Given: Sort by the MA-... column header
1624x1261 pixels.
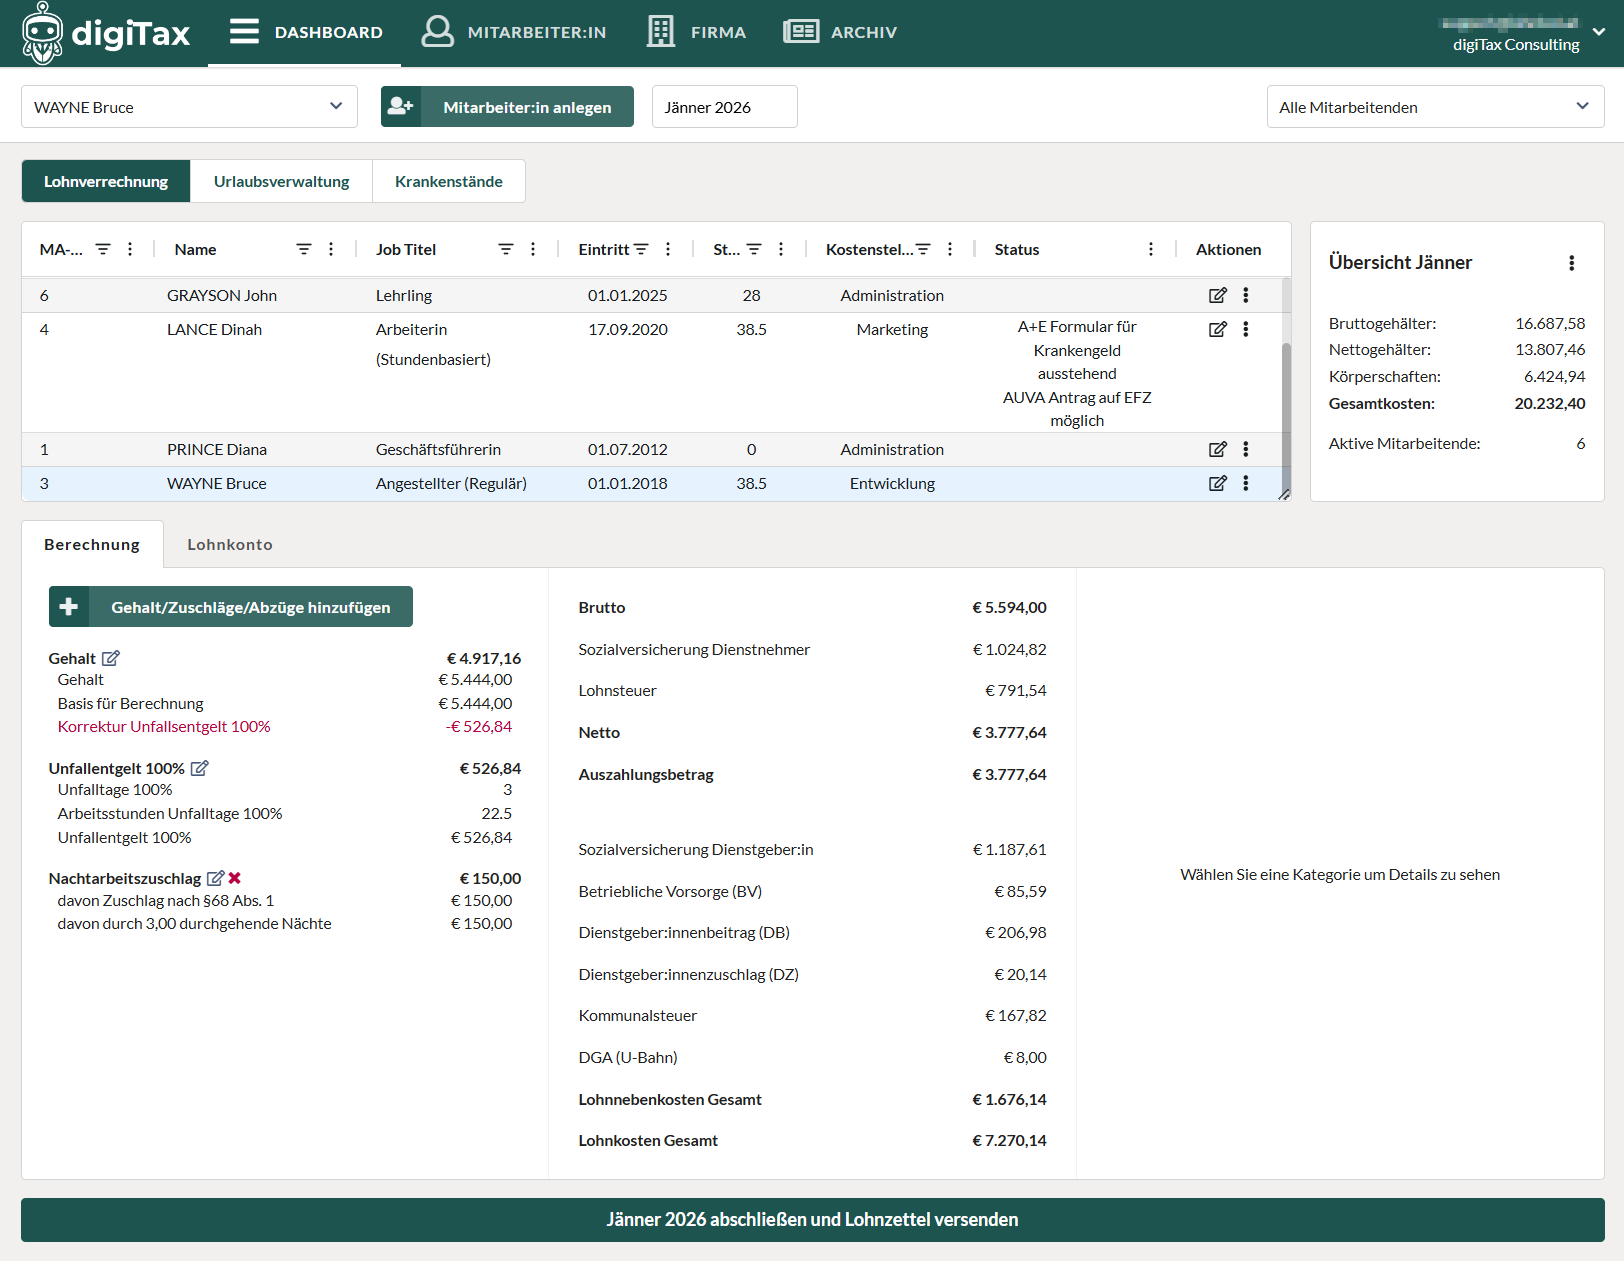Looking at the screenshot, I should [x=61, y=249].
